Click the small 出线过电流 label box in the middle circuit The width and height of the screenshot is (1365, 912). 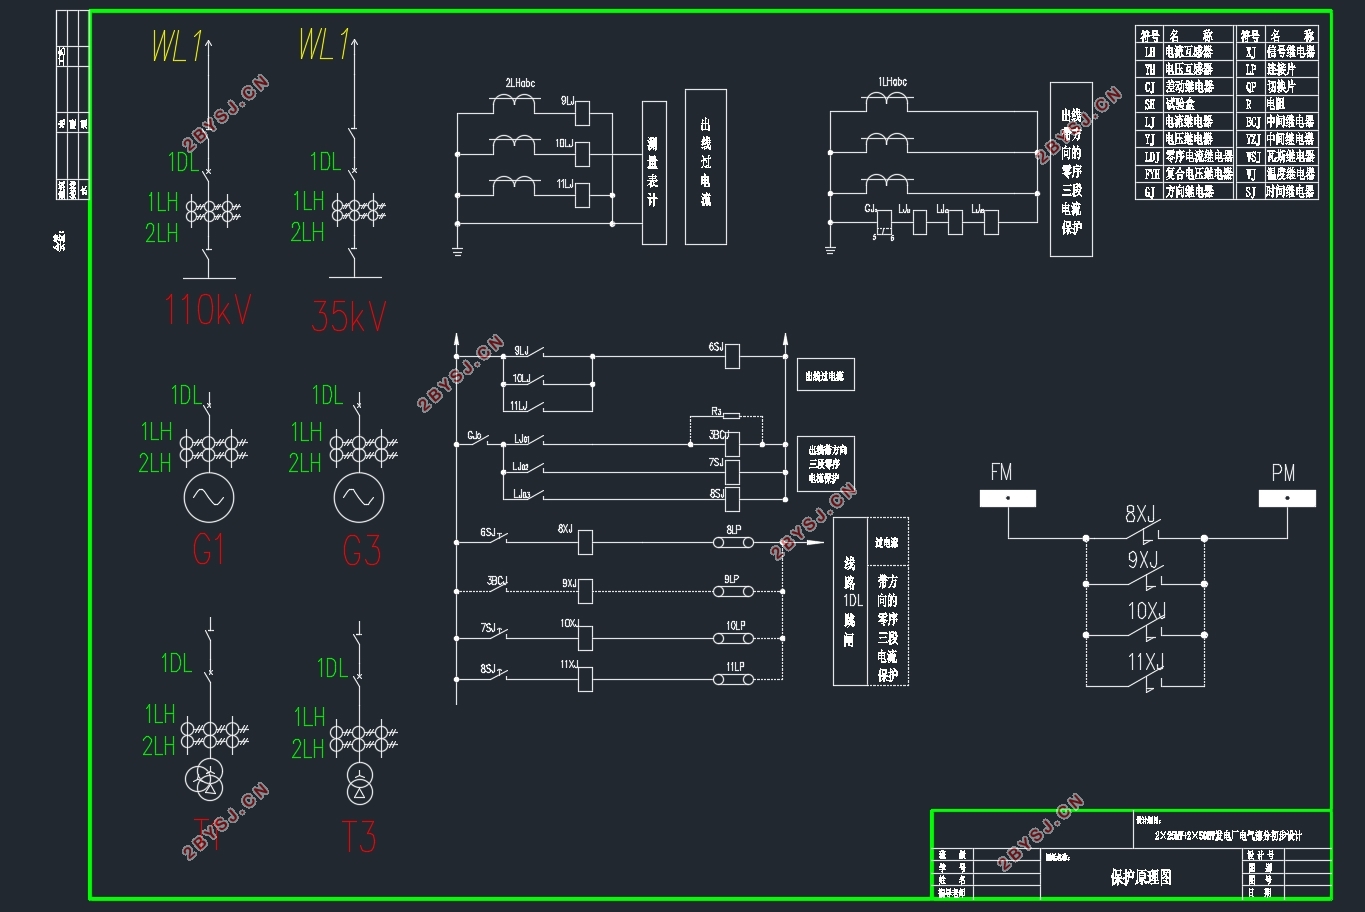(826, 376)
